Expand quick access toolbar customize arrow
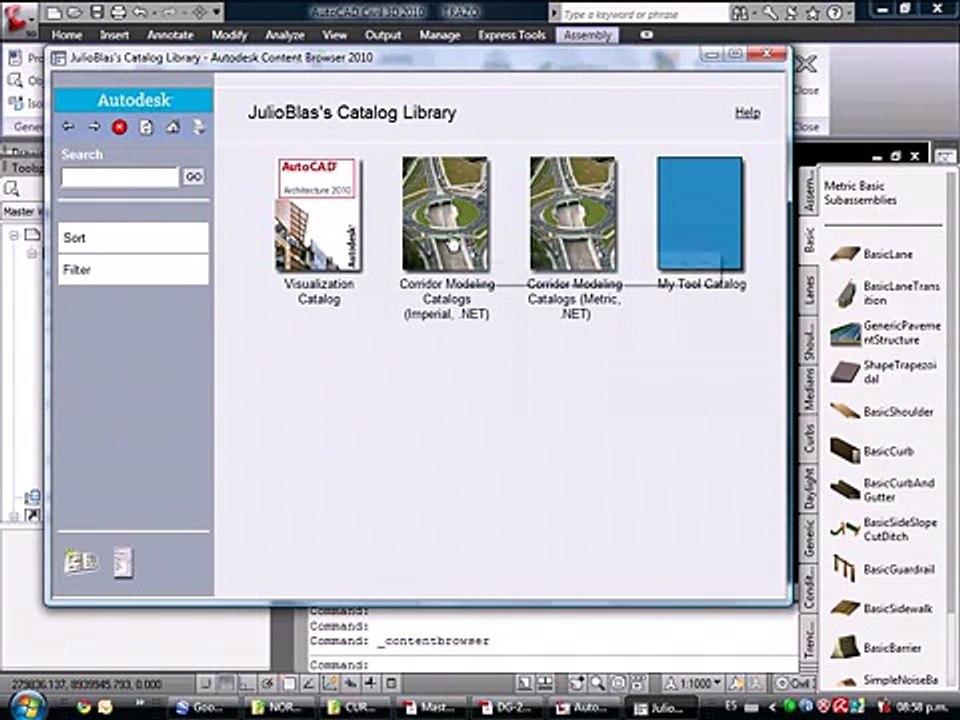Screen dimensions: 960x720 [217, 12]
